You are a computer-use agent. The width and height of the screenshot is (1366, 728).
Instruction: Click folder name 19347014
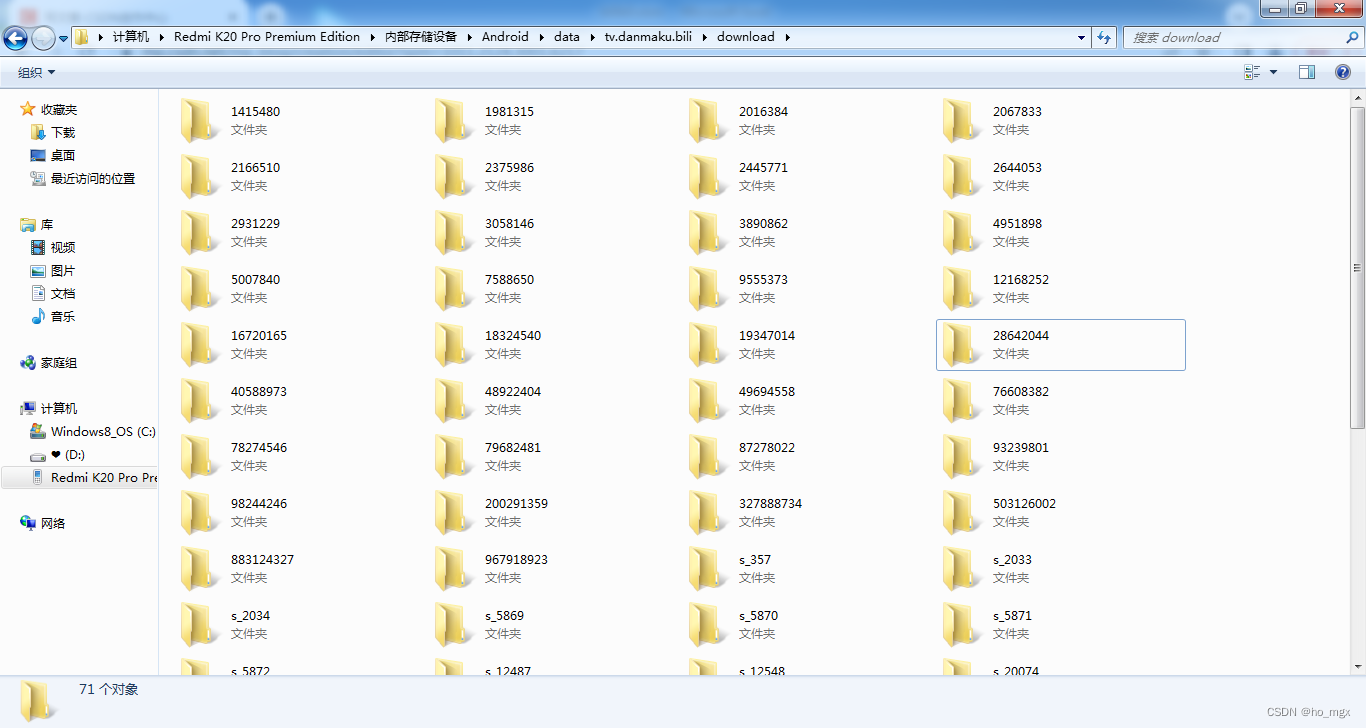point(767,336)
